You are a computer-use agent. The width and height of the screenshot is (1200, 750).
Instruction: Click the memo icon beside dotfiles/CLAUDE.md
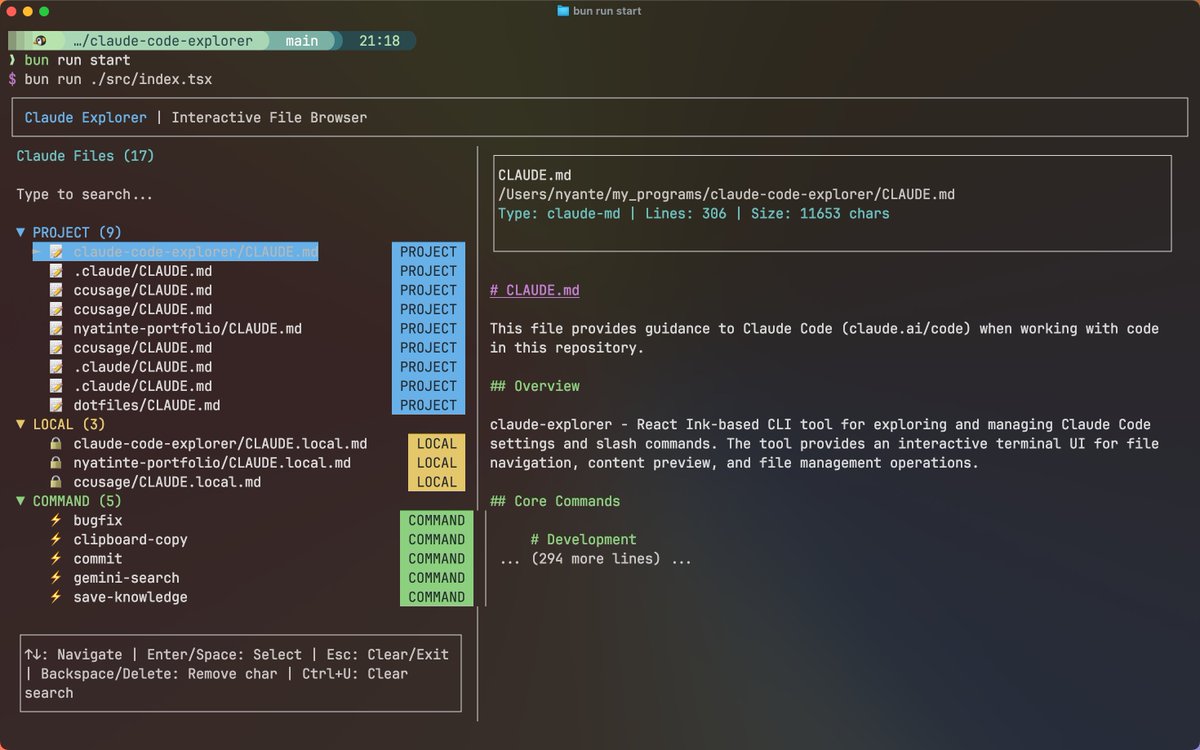coord(57,405)
